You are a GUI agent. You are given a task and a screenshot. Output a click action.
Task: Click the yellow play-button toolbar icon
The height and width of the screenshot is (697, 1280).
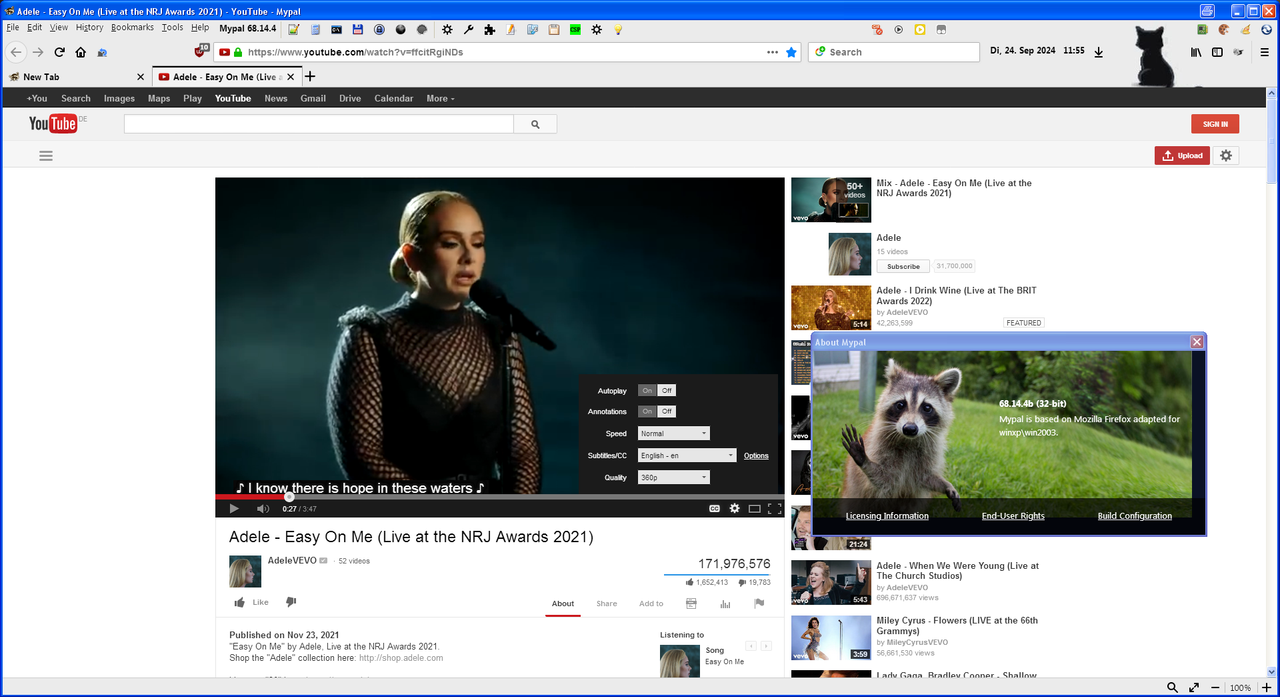click(x=920, y=29)
